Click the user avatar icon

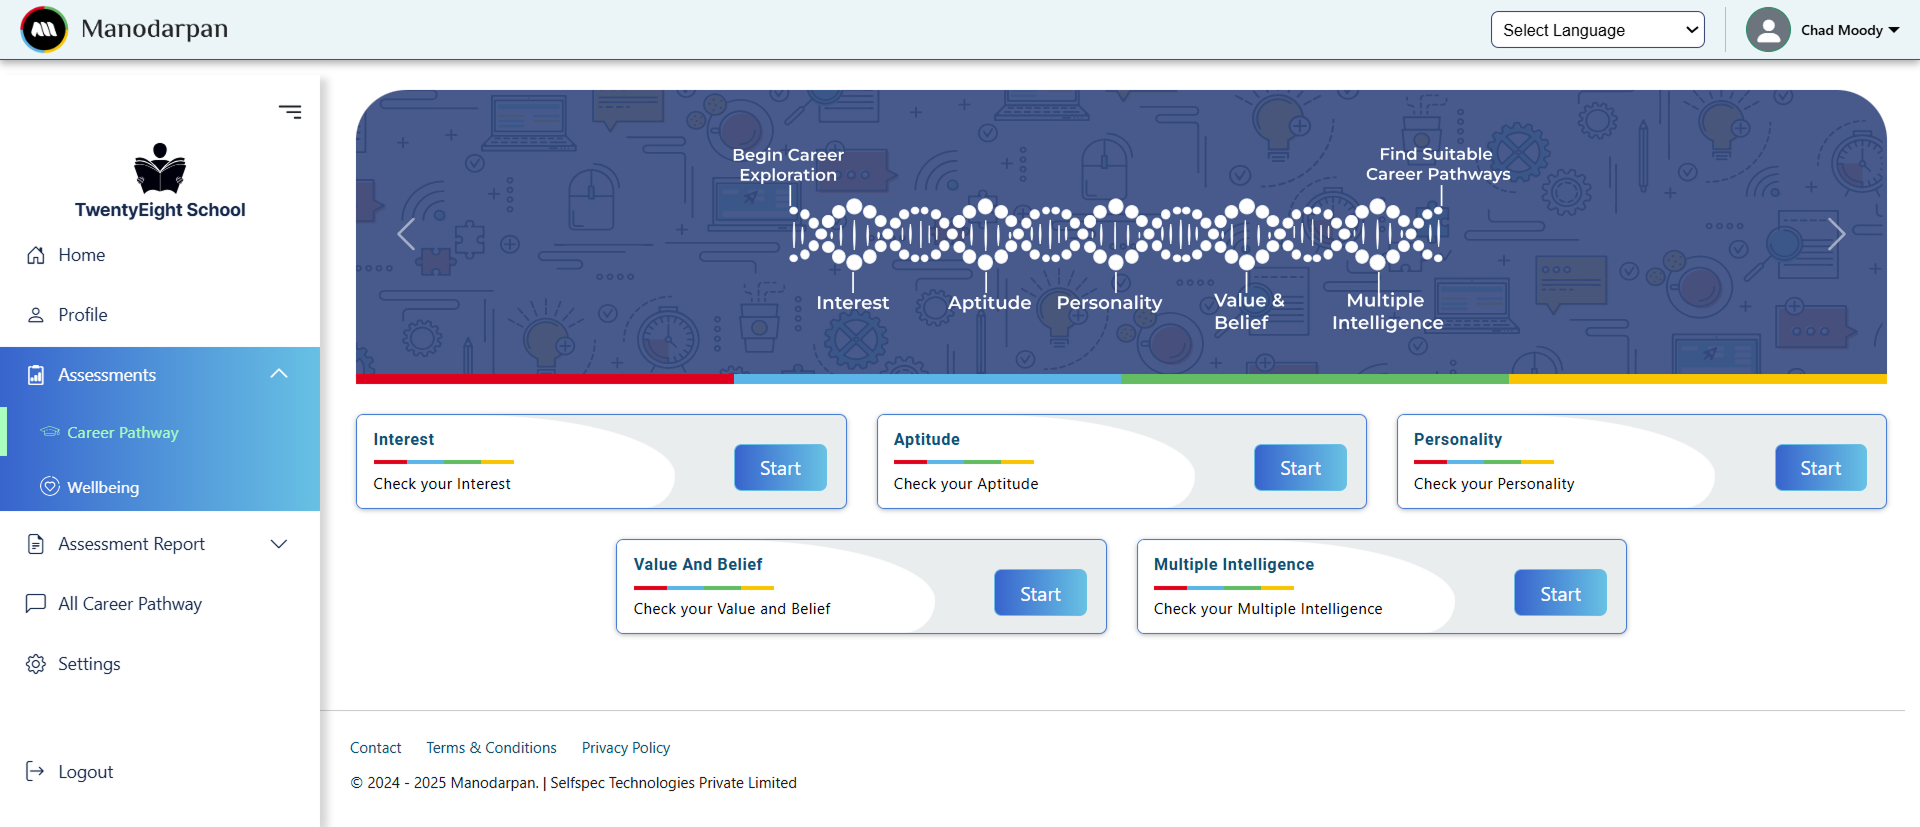[1767, 30]
